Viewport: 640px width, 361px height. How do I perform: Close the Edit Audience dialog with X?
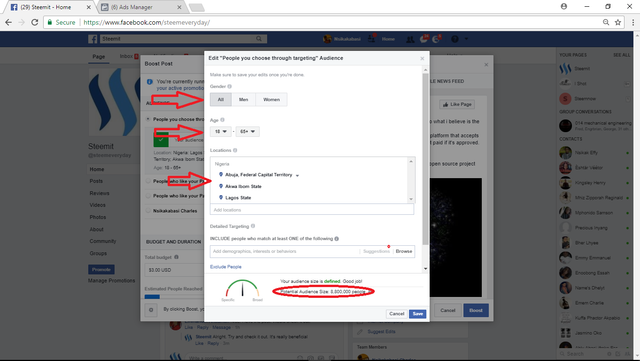click(x=422, y=58)
